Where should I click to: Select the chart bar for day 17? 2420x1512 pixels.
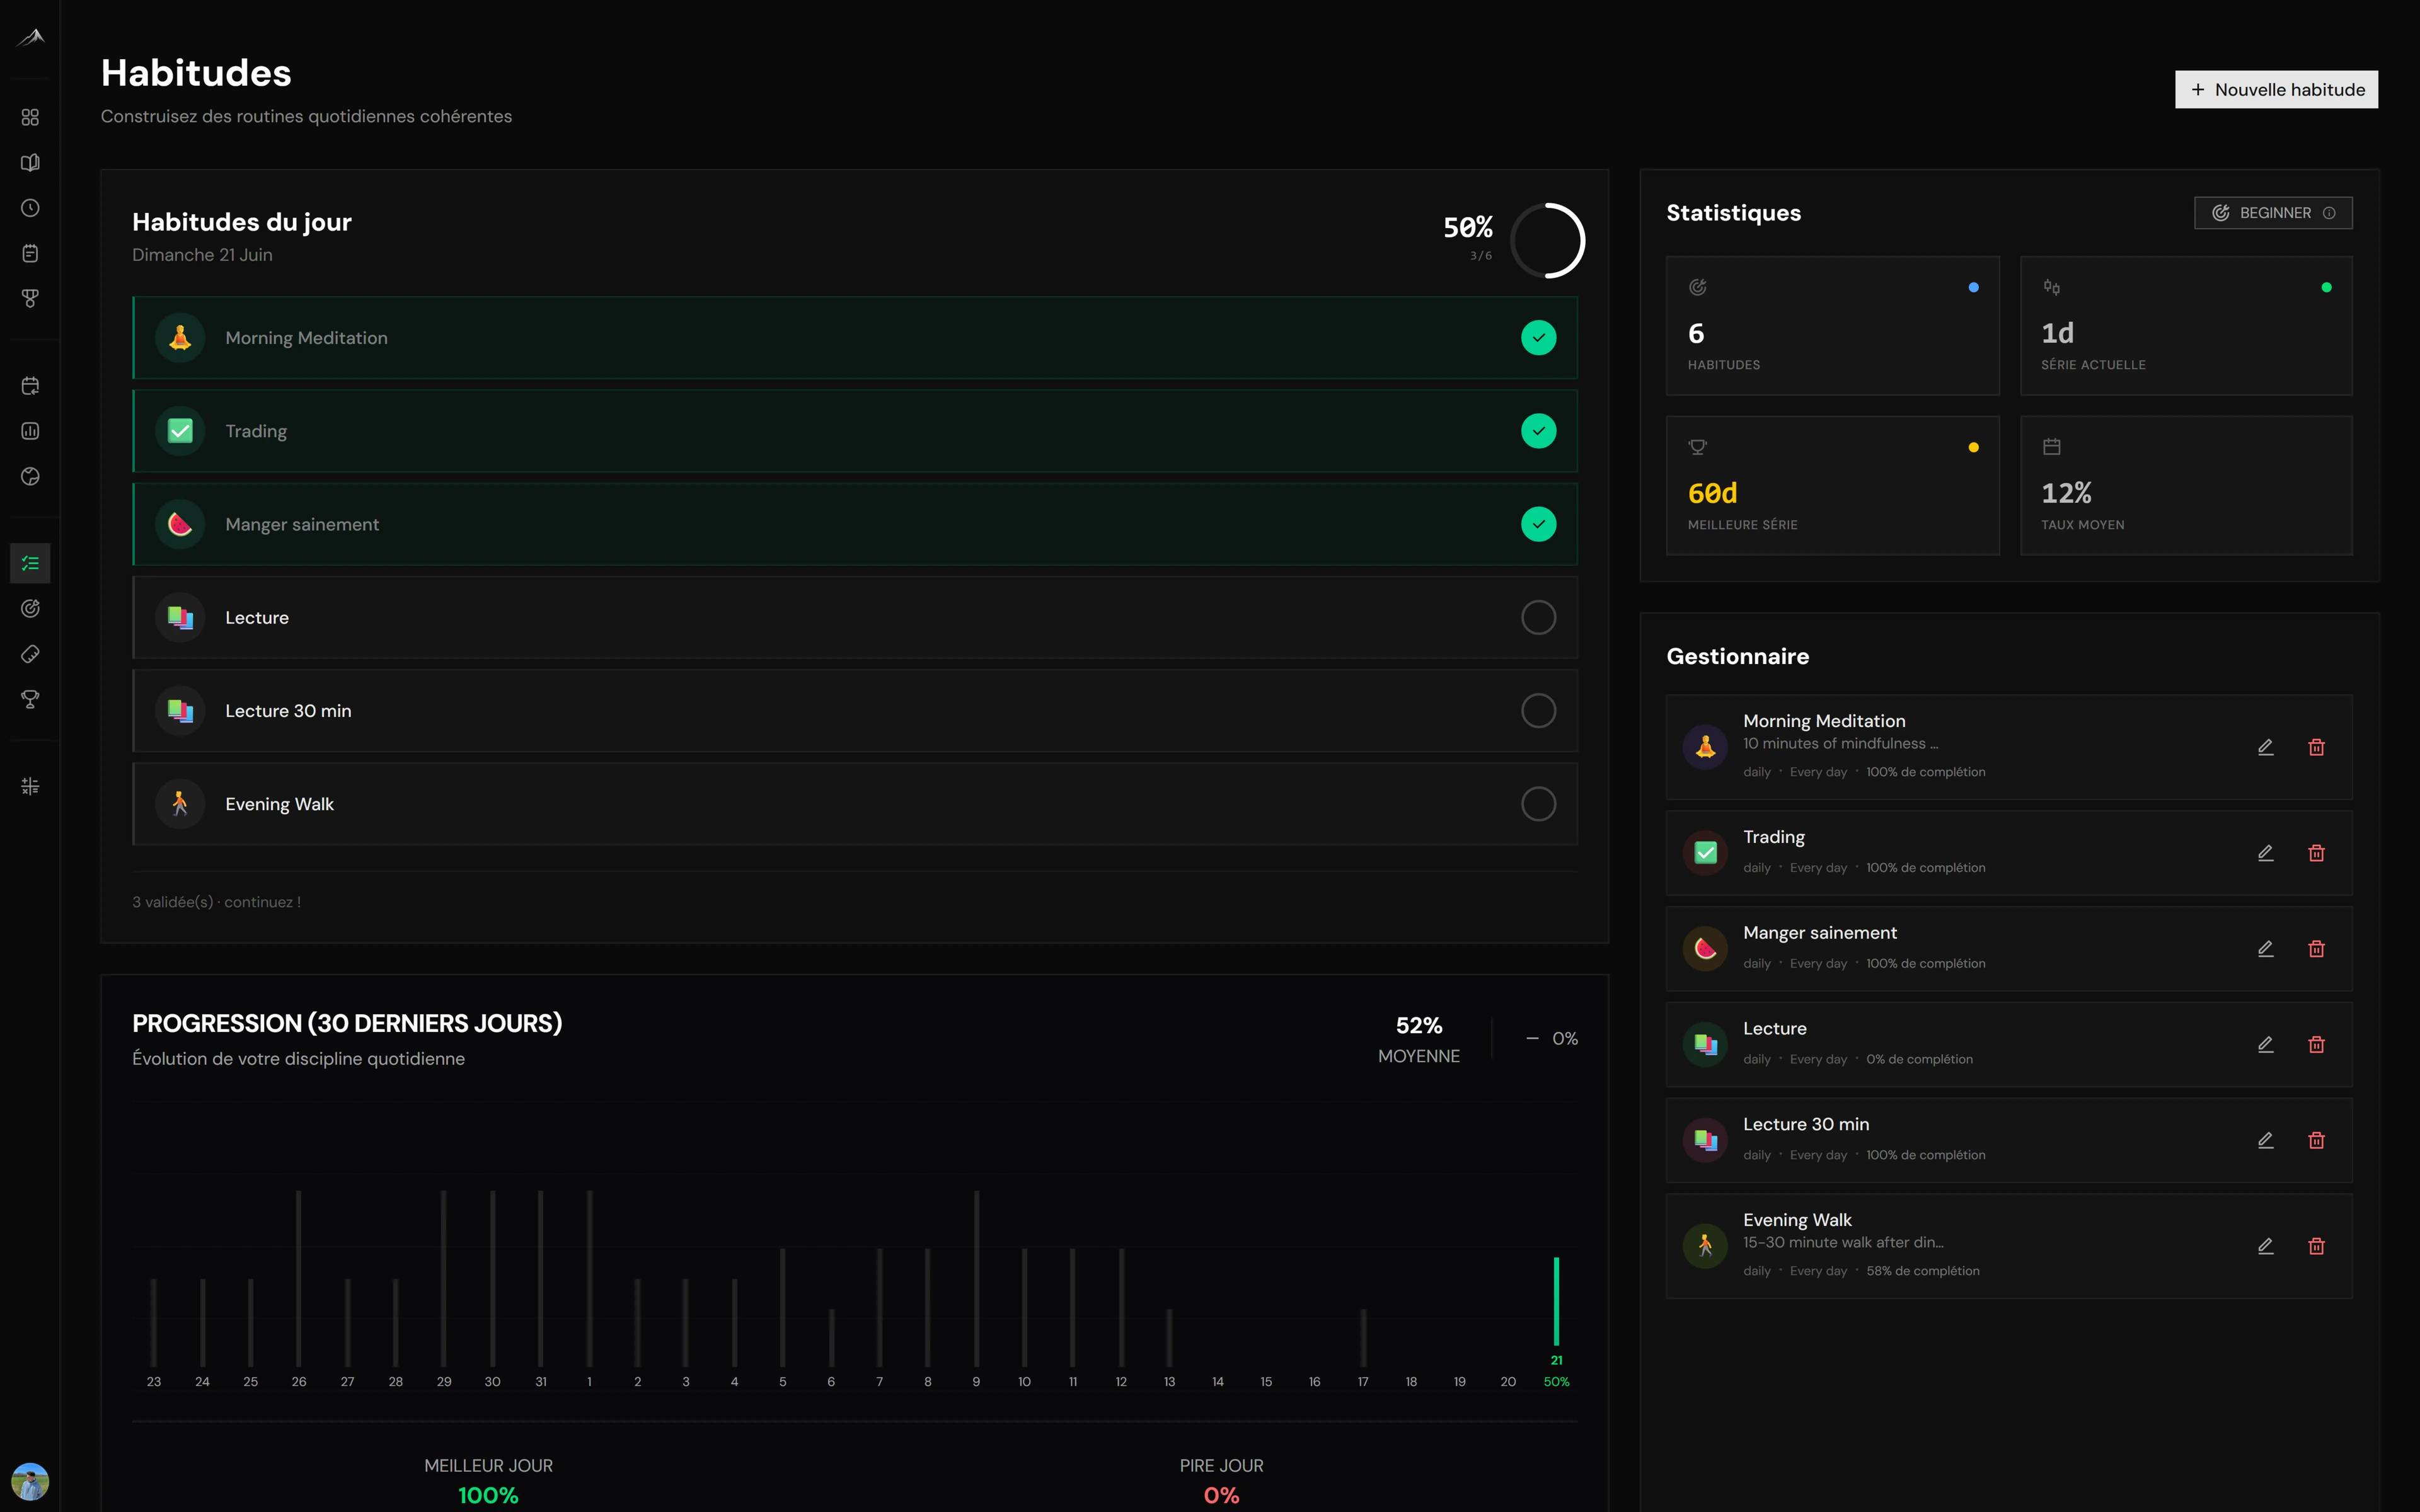(1363, 1338)
